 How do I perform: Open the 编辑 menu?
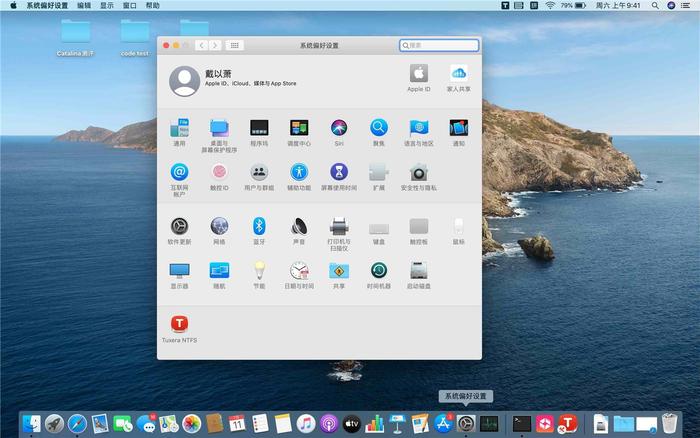84,5
